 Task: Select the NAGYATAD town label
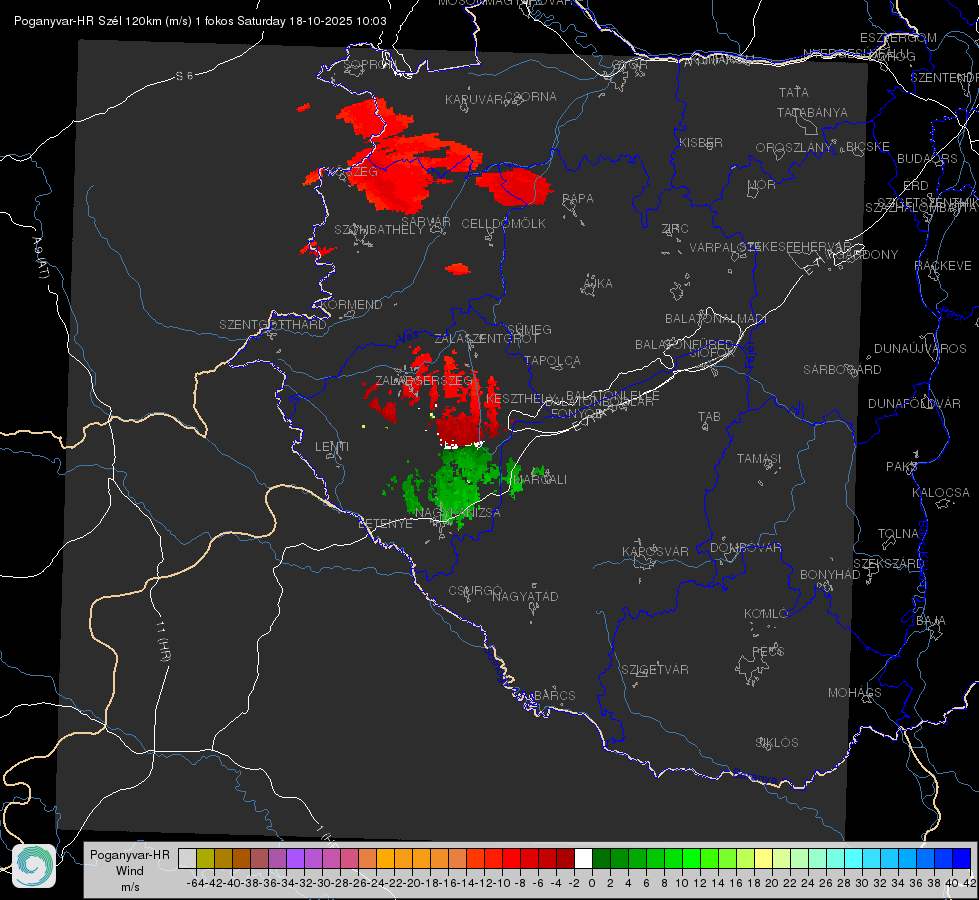coord(525,596)
